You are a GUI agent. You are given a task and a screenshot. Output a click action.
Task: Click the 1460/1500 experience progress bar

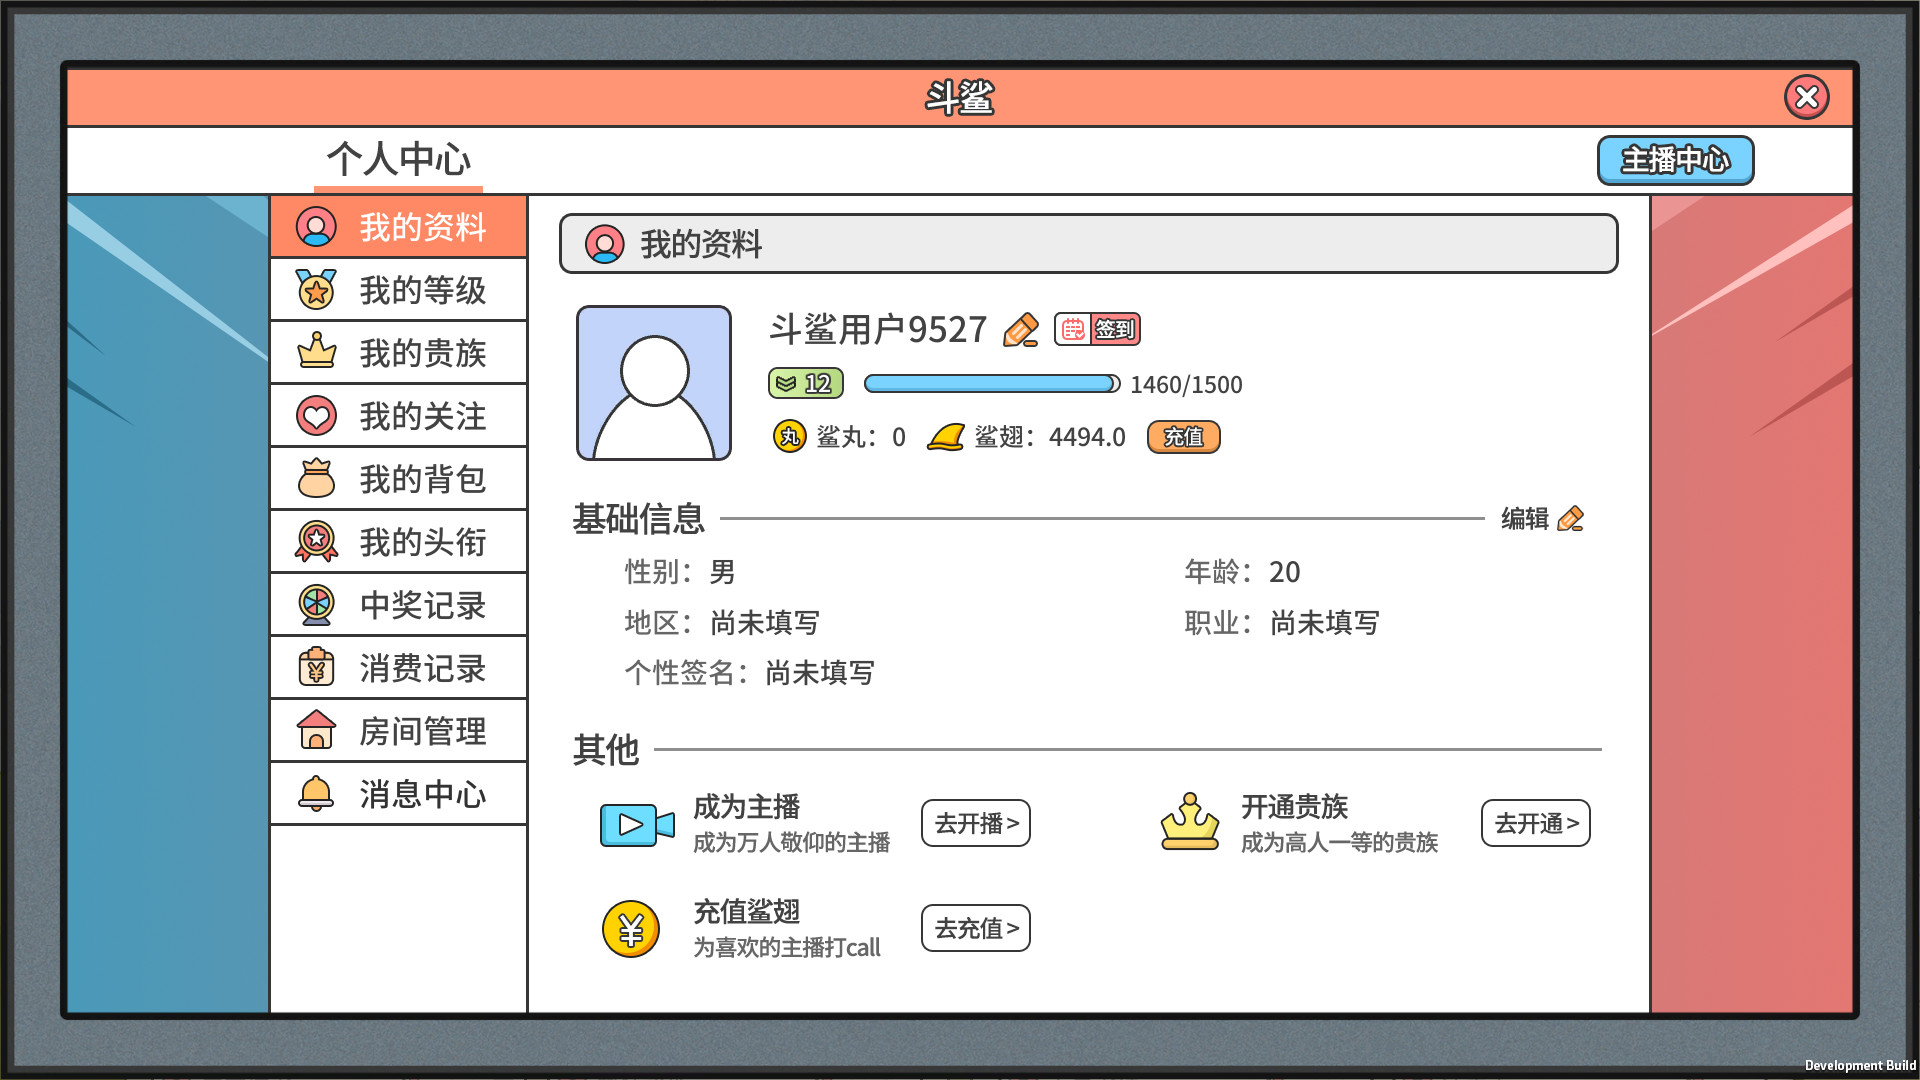(991, 383)
